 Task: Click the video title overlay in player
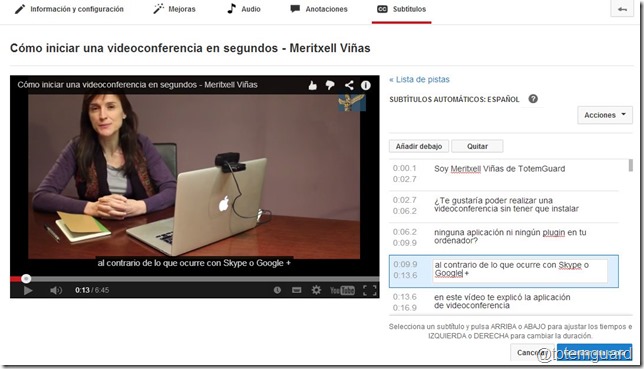[x=137, y=85]
